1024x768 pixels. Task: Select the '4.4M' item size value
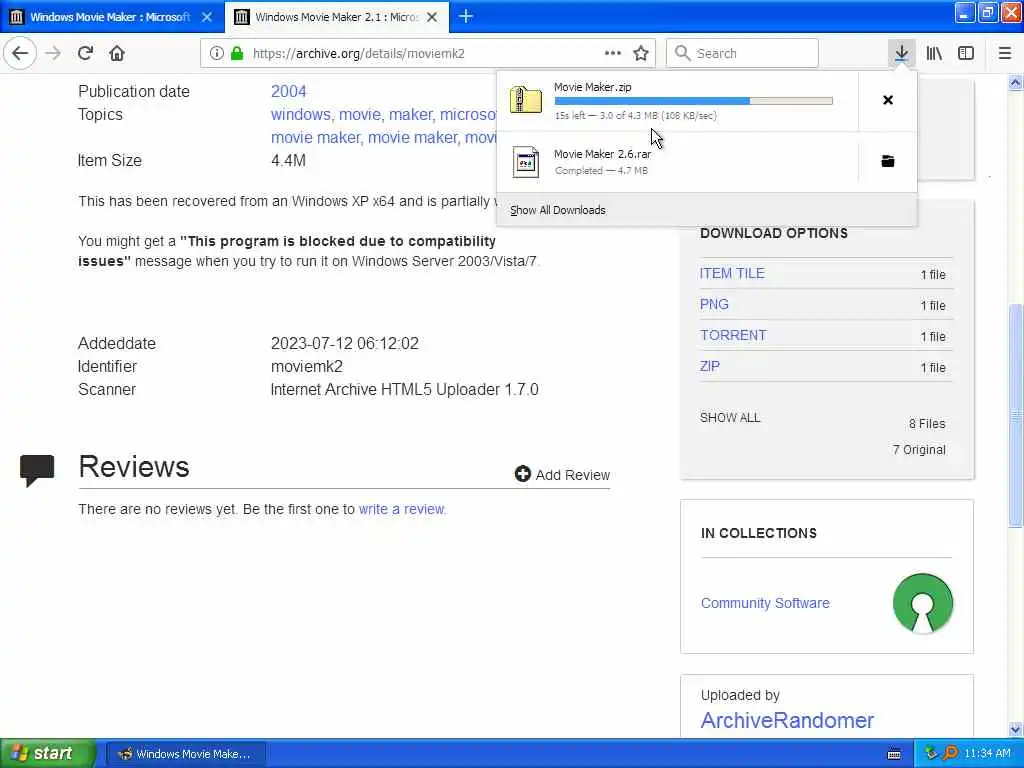[x=288, y=161]
